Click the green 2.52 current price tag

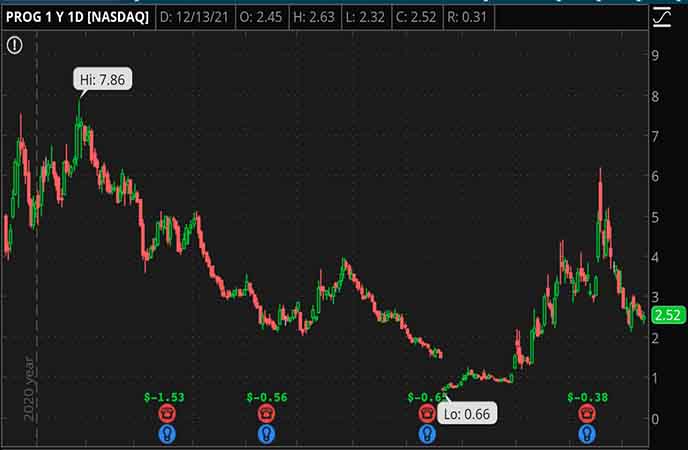(668, 315)
